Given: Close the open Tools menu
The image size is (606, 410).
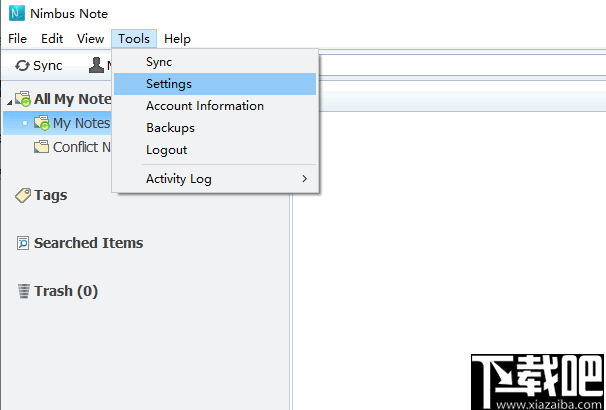Looking at the screenshot, I should (x=134, y=39).
